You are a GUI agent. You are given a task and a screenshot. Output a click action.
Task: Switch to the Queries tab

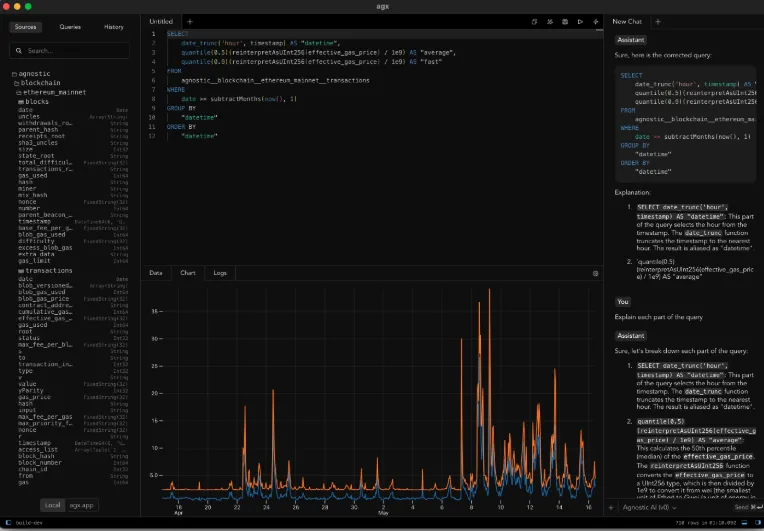70,27
